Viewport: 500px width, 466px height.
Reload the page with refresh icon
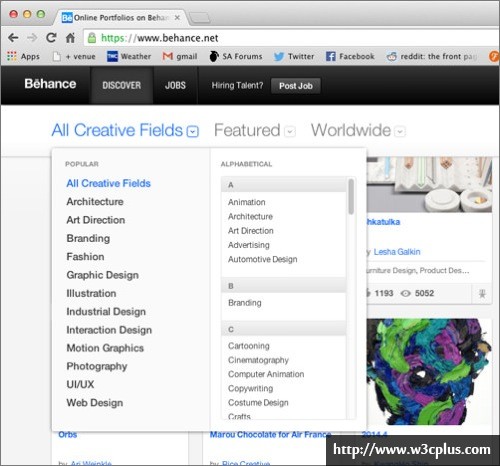(51, 38)
